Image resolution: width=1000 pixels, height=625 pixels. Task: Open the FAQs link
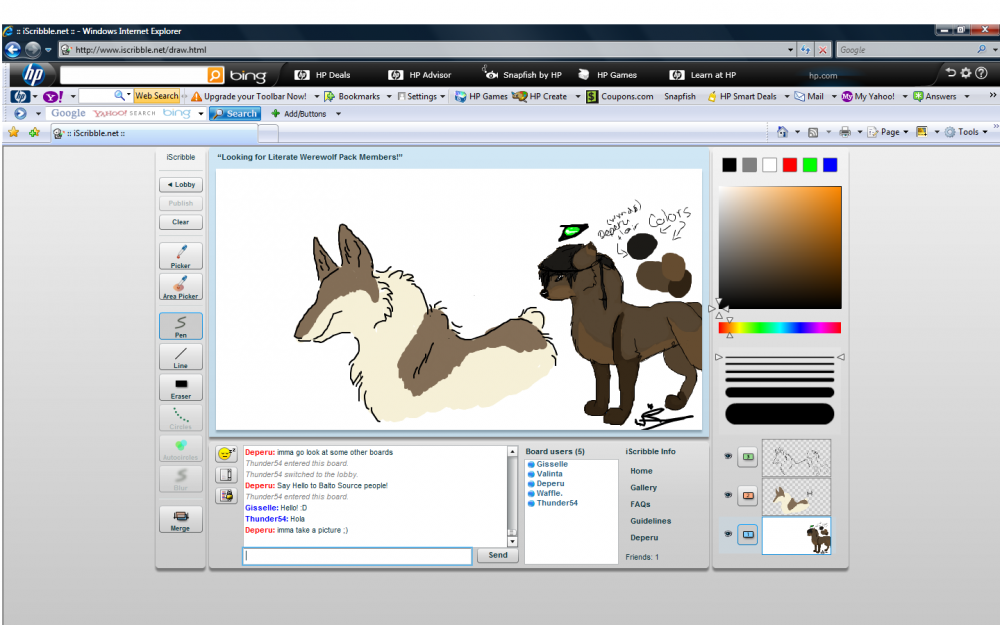click(640, 504)
